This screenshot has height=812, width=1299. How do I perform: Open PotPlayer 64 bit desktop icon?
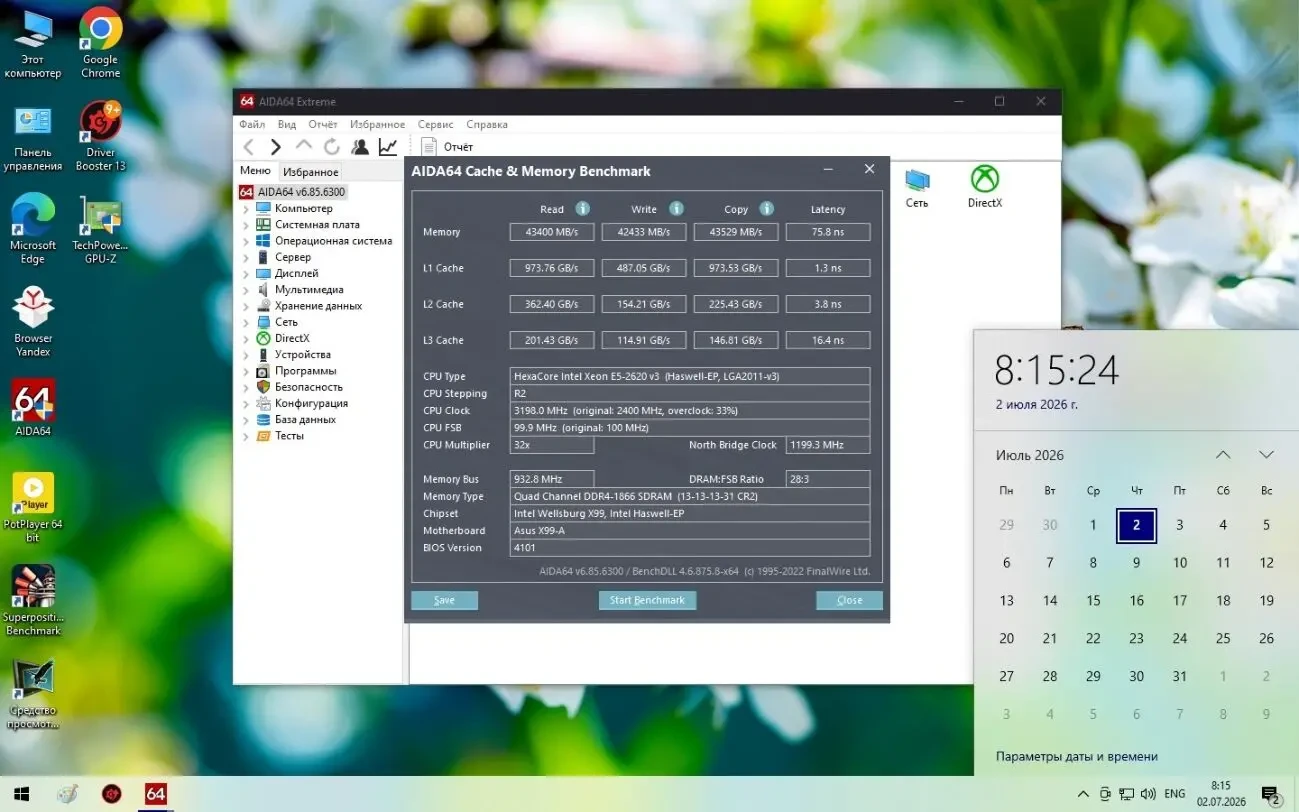pyautogui.click(x=32, y=507)
